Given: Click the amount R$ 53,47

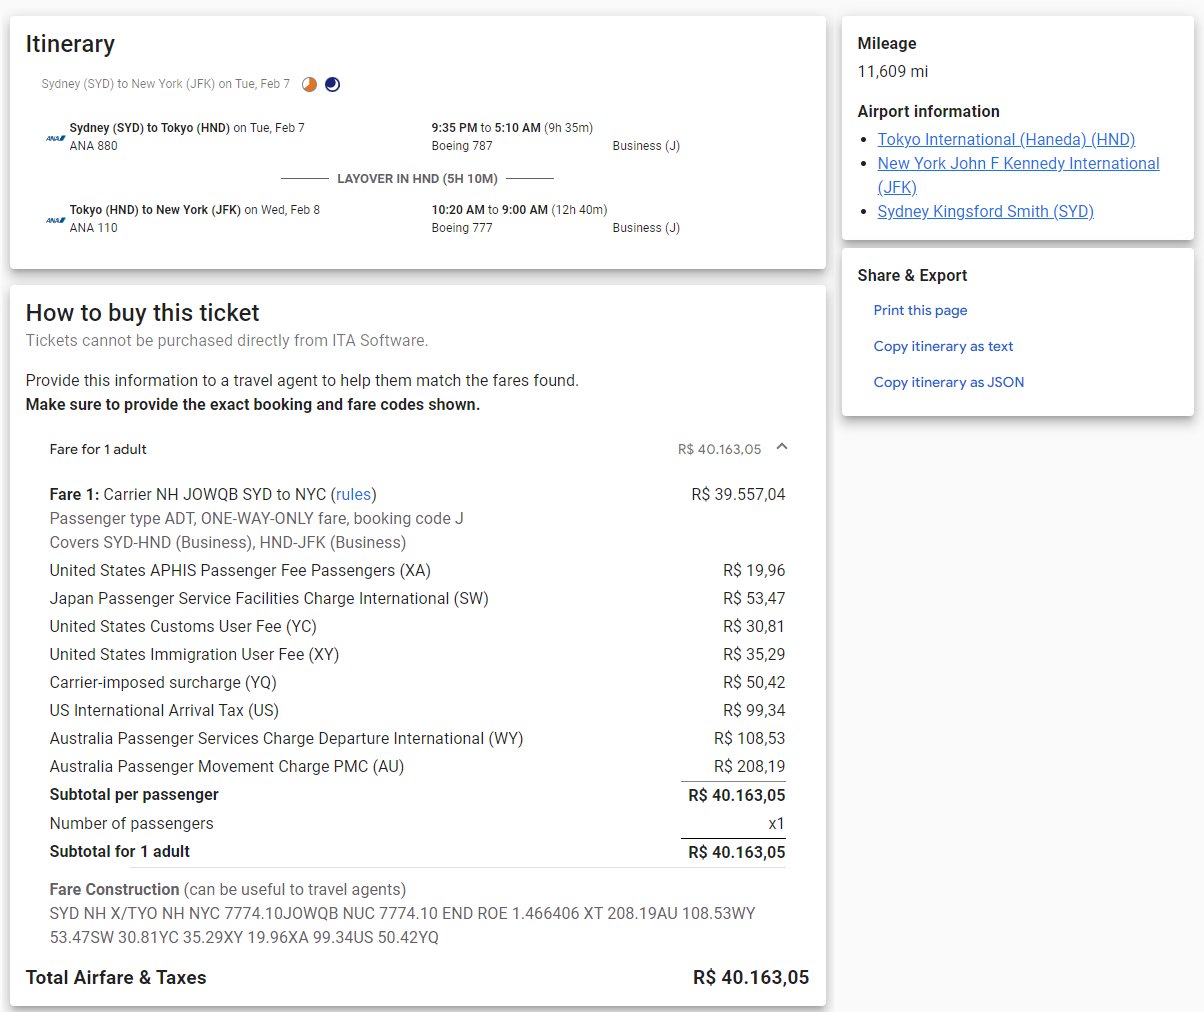Looking at the screenshot, I should [754, 598].
